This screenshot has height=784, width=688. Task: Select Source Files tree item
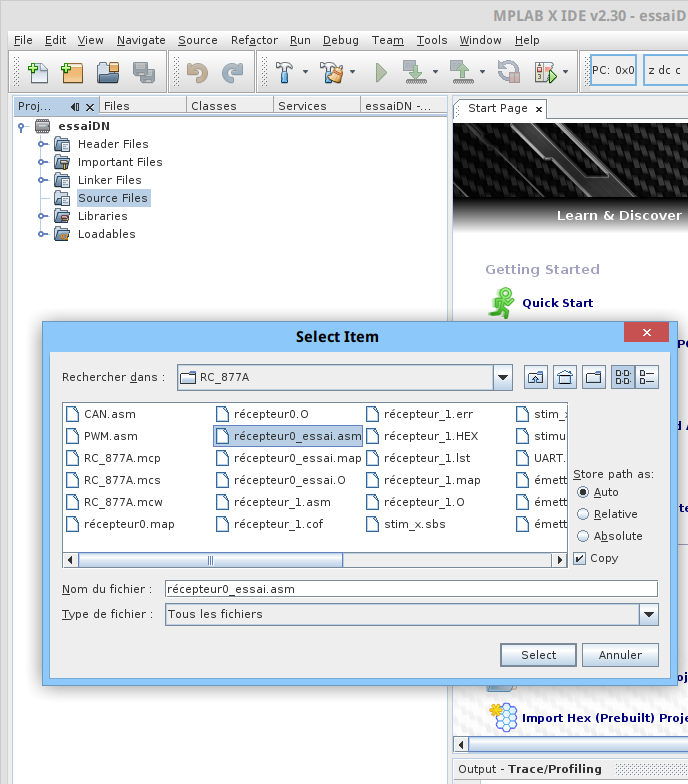coord(112,198)
